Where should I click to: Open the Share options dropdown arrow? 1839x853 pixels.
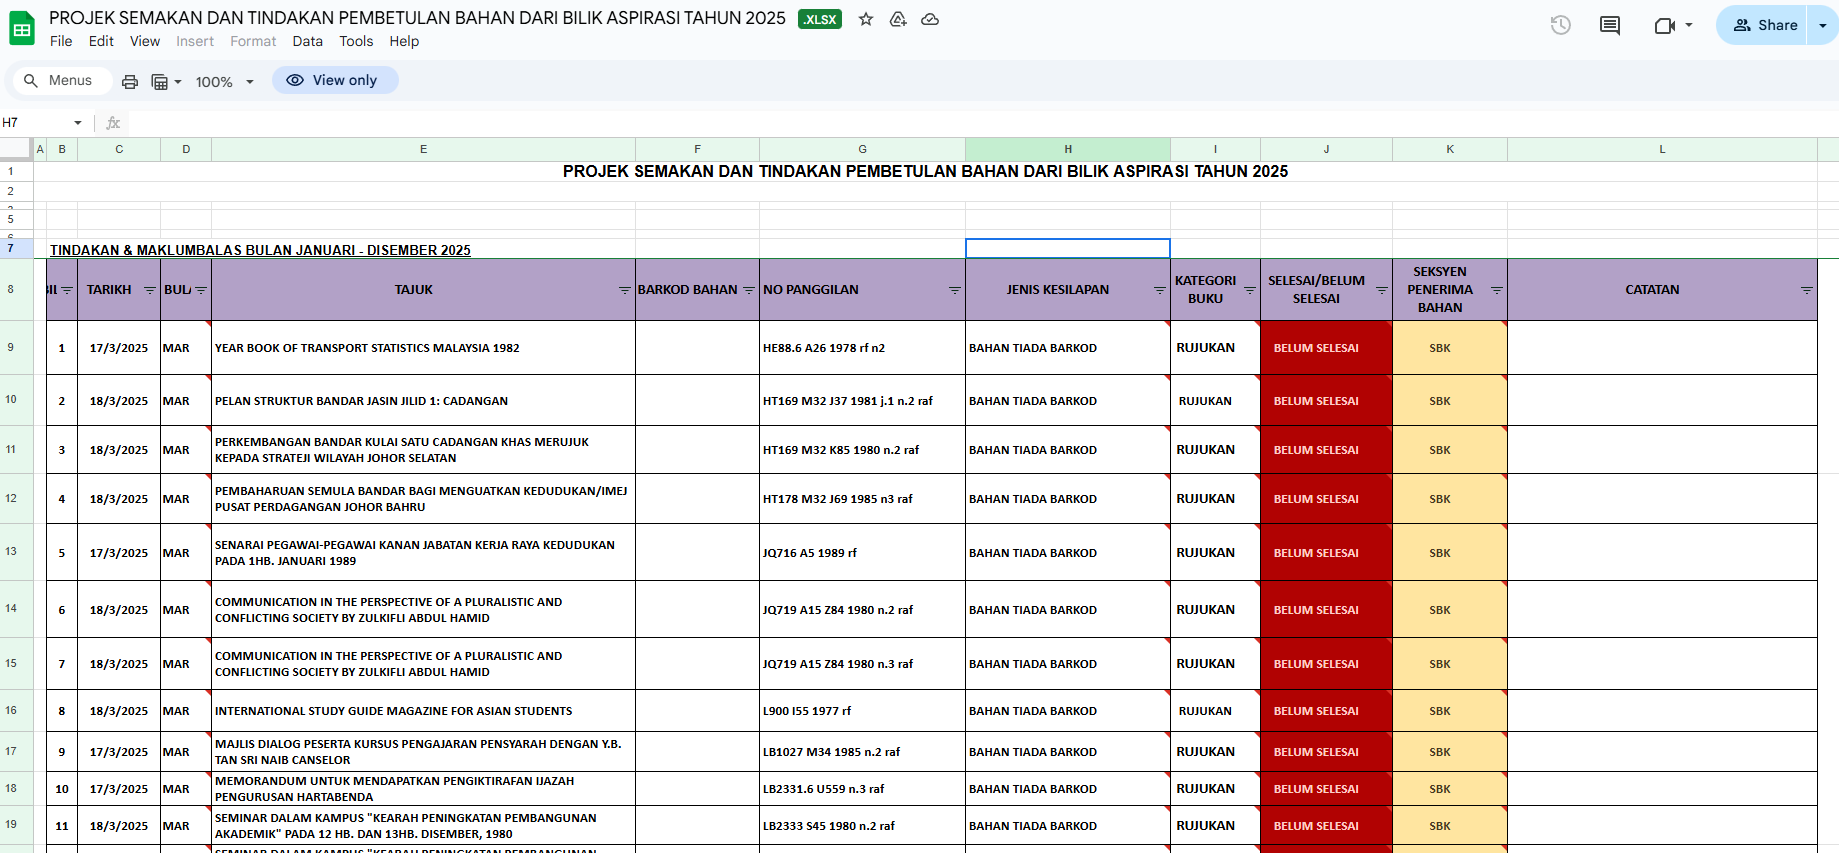click(x=1823, y=25)
